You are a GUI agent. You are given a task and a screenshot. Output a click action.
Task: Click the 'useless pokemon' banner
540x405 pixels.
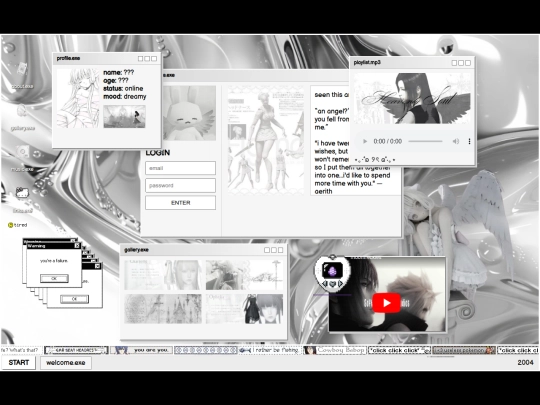coord(464,350)
